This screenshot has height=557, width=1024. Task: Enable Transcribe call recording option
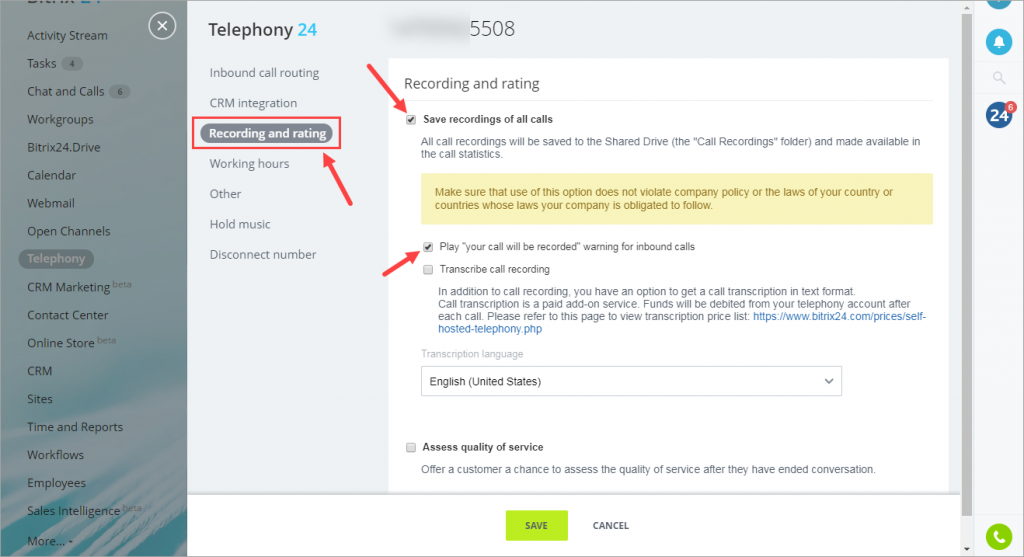pyautogui.click(x=428, y=270)
